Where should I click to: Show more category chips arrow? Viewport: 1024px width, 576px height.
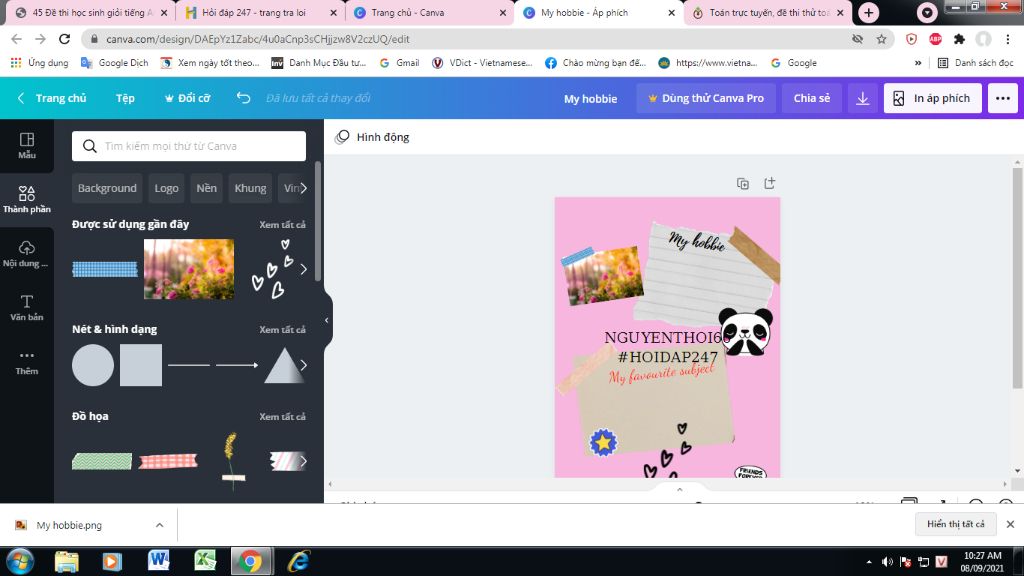click(x=303, y=188)
